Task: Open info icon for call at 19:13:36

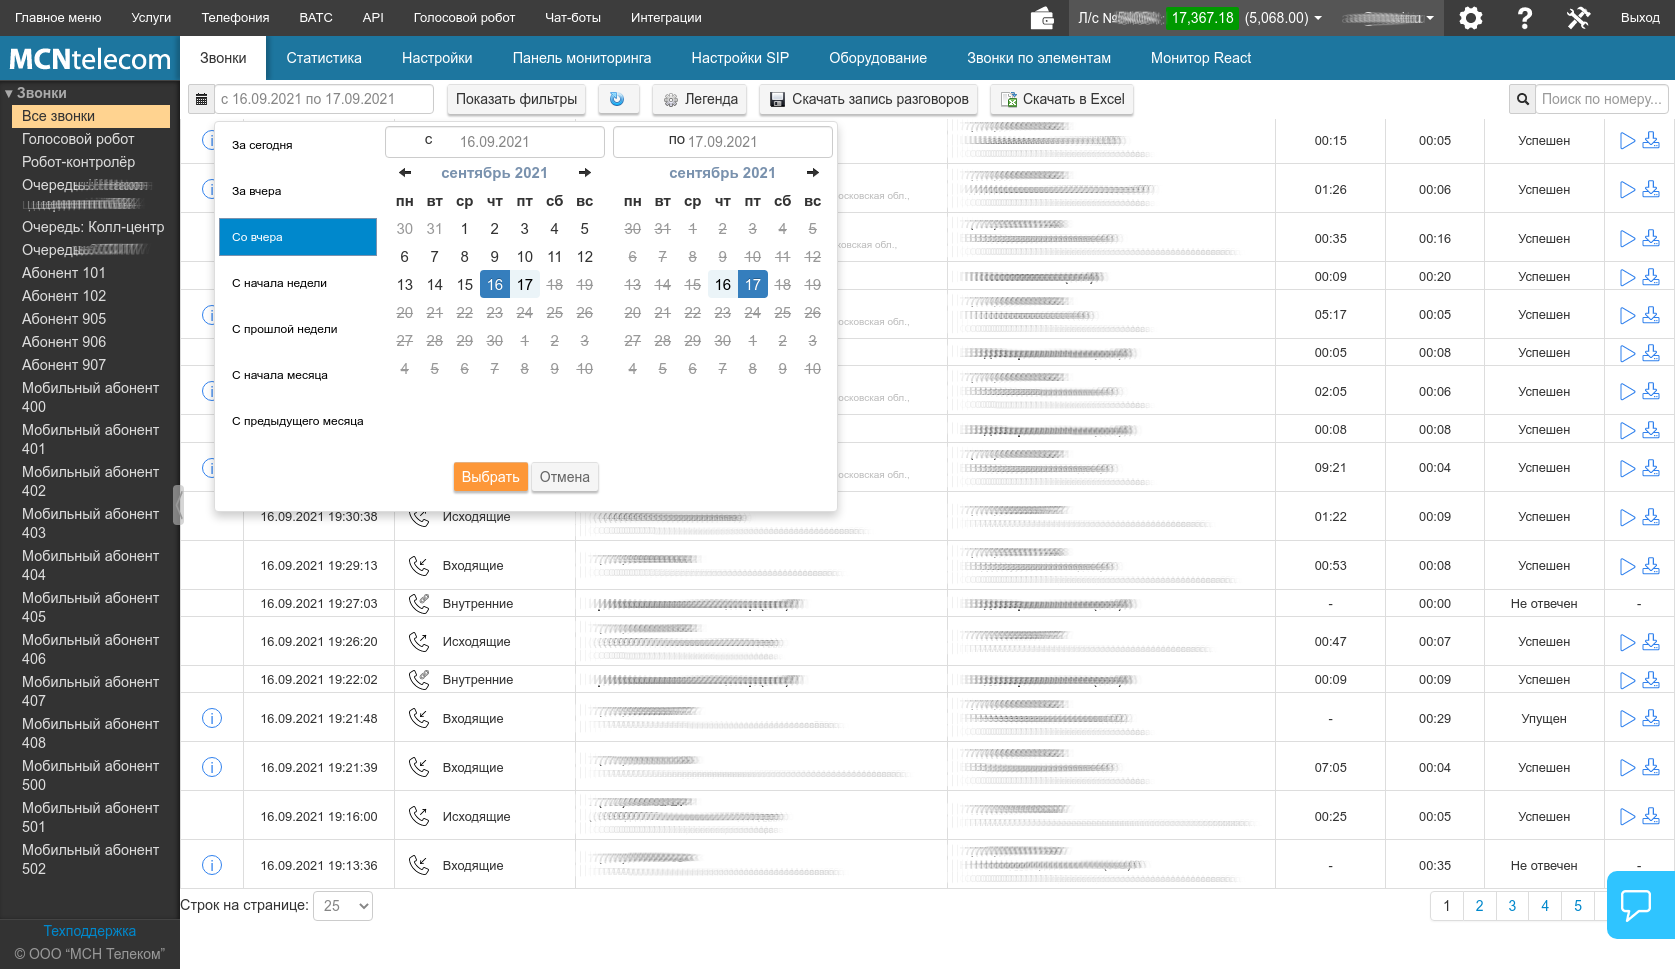Action: pos(212,865)
